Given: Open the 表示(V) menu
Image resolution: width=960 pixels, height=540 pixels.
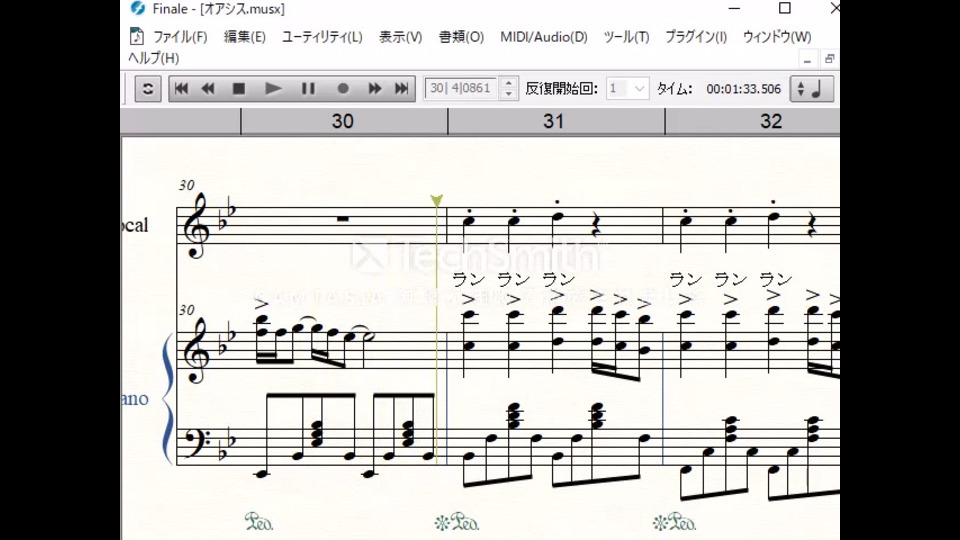Looking at the screenshot, I should (x=400, y=37).
